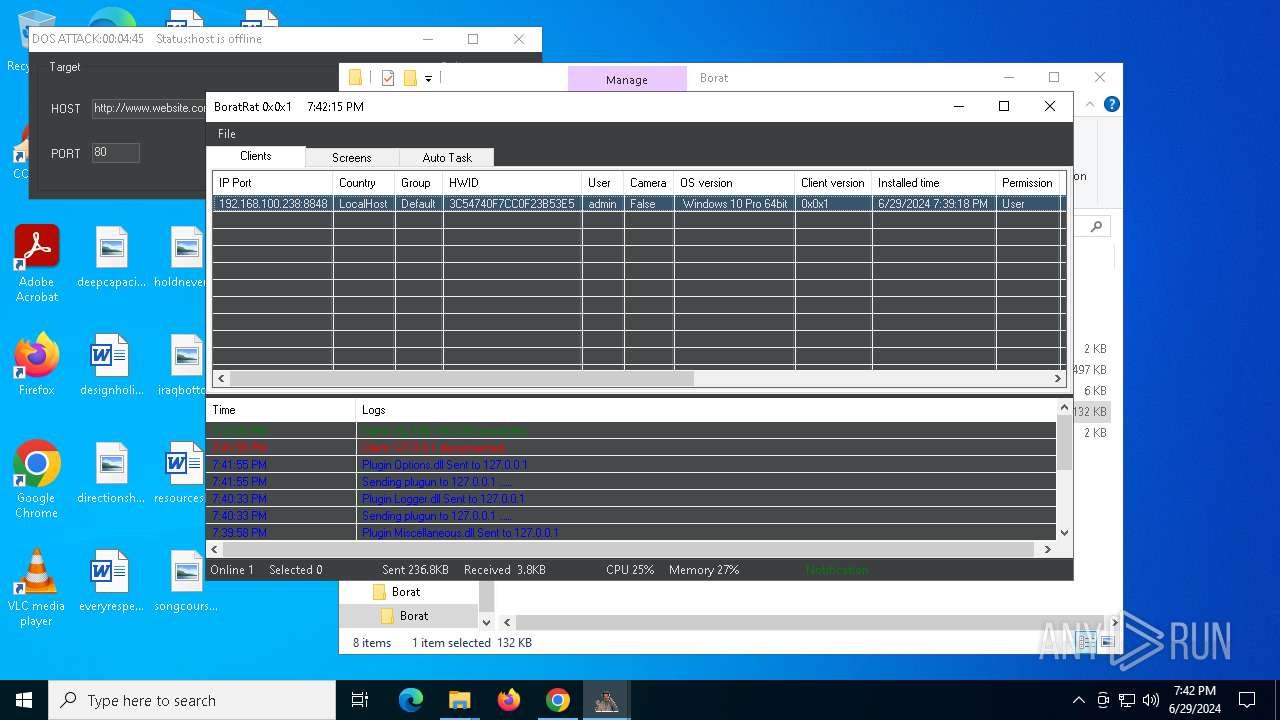This screenshot has height=720, width=1280.
Task: Select client row 192.168.100.238:8848
Action: click(x=638, y=204)
